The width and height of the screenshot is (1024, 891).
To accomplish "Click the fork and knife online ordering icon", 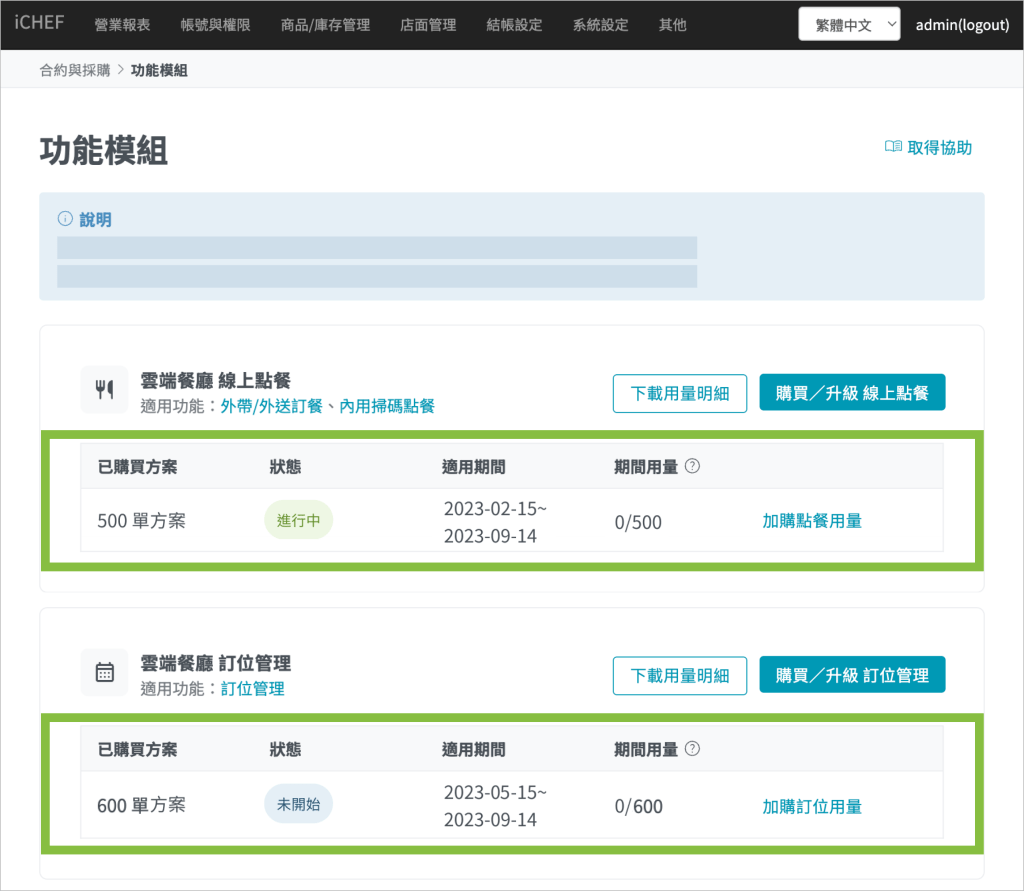I will 104,390.
